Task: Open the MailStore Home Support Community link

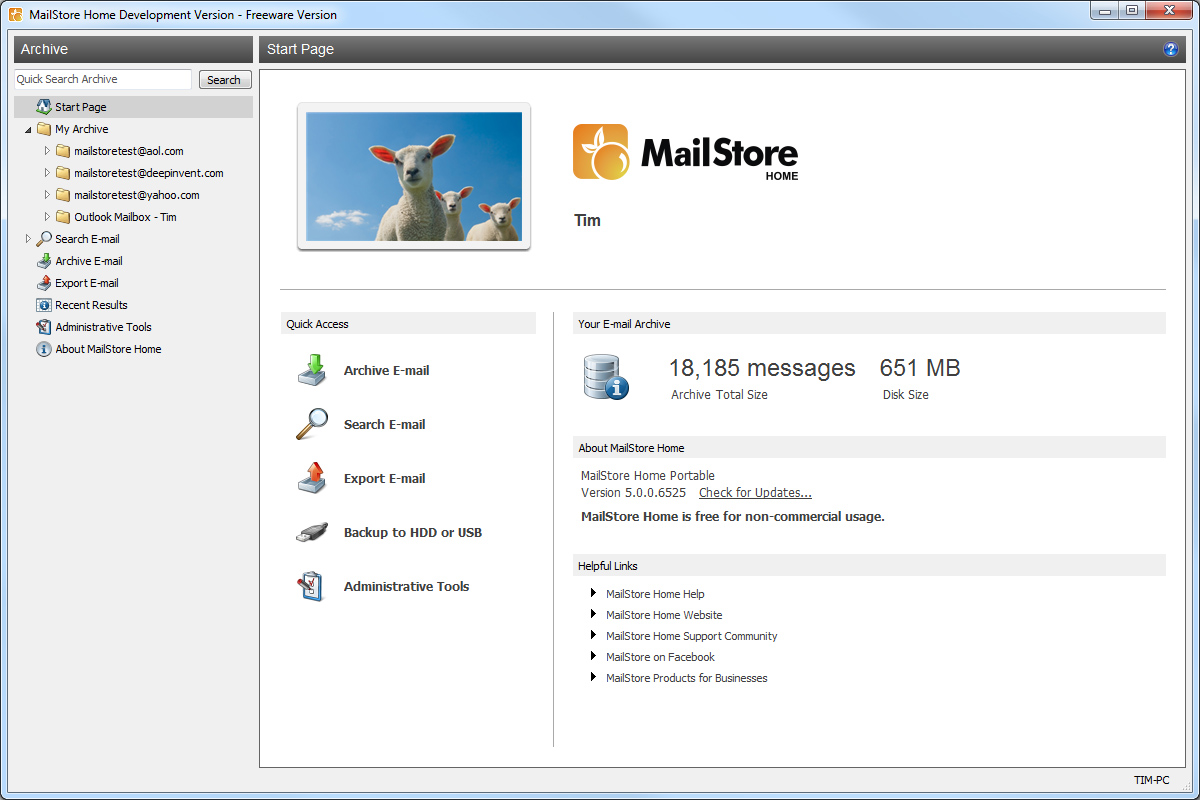Action: coord(692,636)
